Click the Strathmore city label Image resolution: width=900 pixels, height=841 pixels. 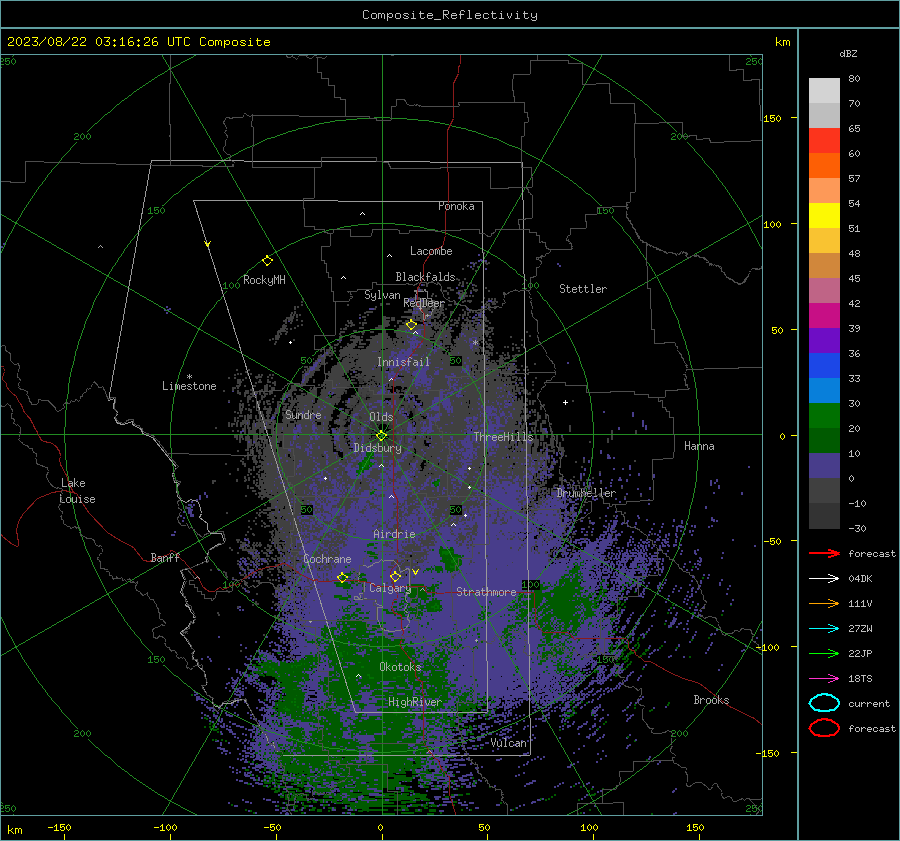[486, 592]
